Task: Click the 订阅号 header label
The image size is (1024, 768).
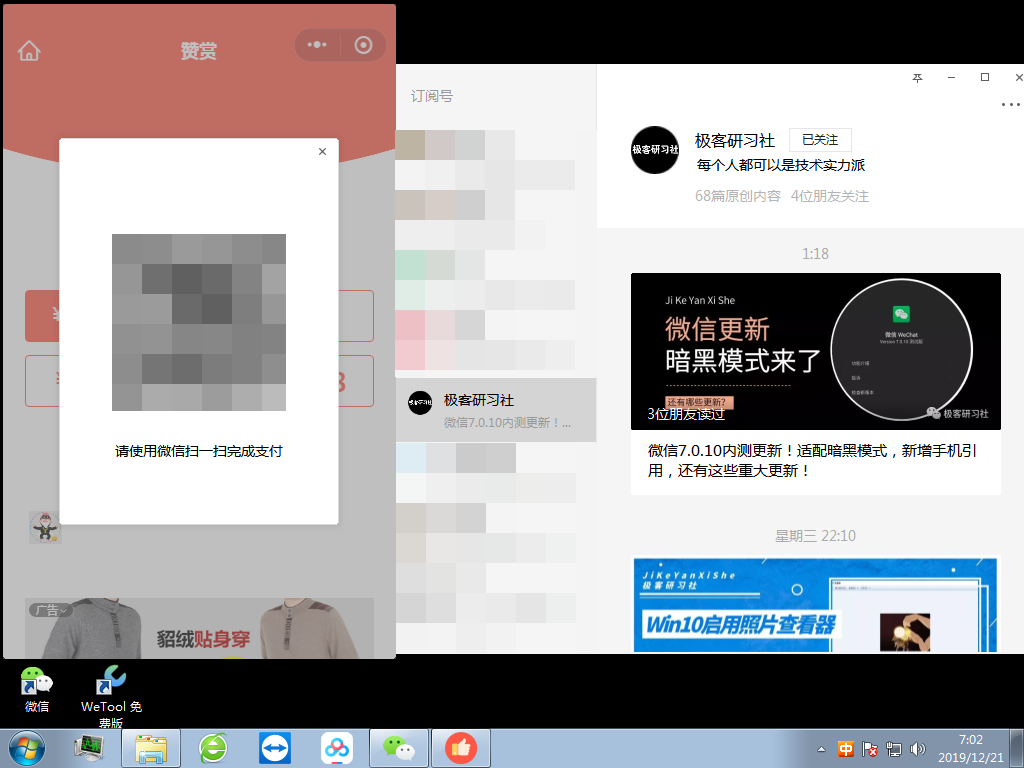Action: (431, 96)
